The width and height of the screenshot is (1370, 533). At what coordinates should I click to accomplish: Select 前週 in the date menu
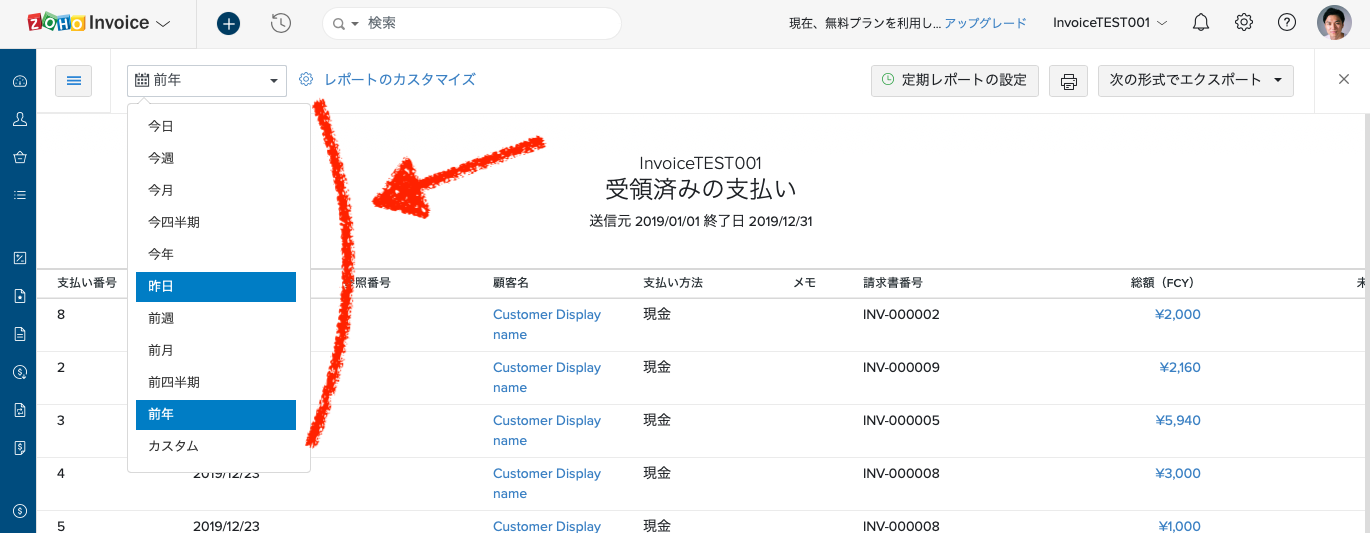216,318
